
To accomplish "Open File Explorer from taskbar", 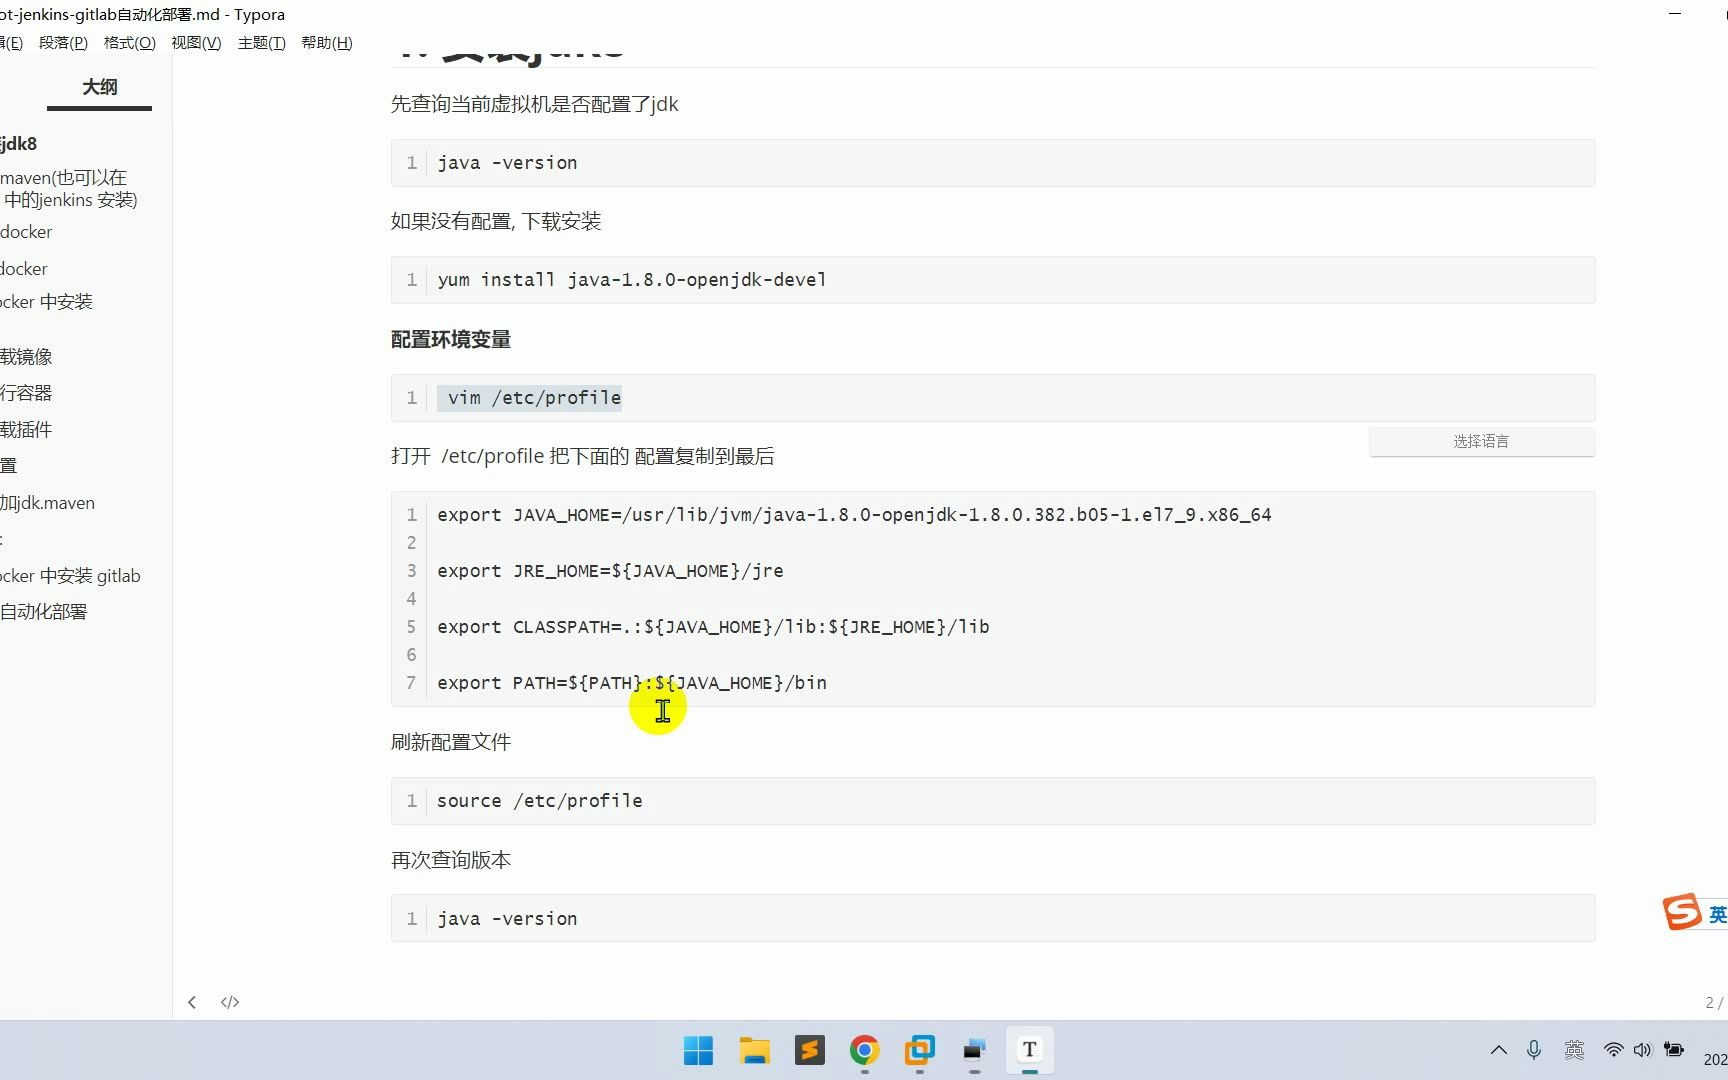I will [x=754, y=1050].
